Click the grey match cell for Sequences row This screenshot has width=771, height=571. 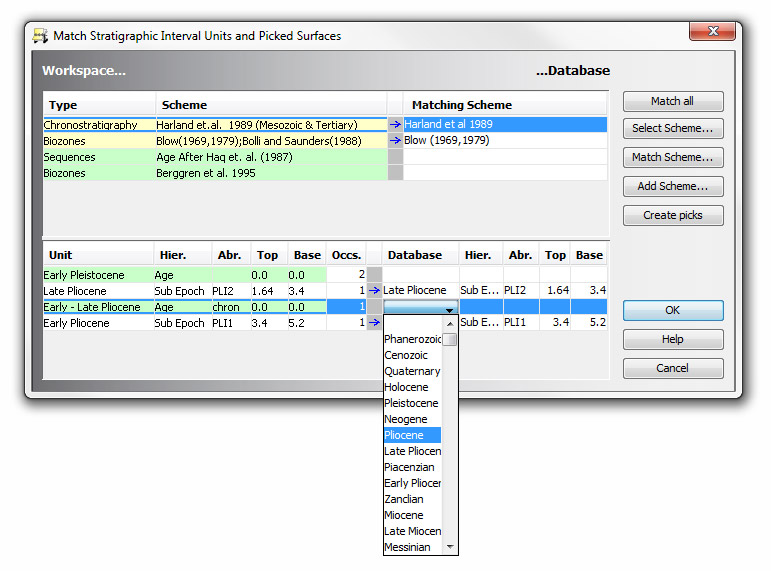[x=395, y=157]
